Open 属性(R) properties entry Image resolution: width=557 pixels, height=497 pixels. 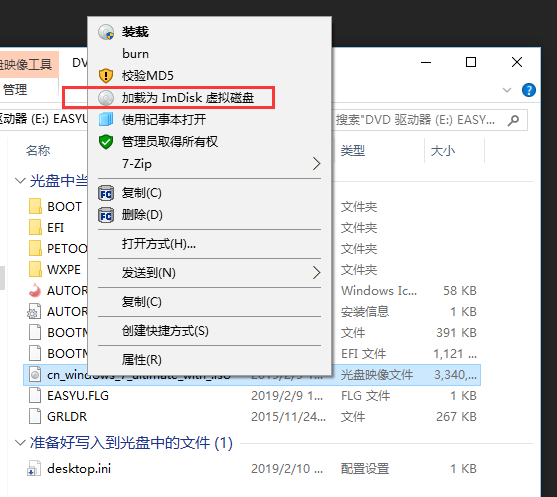[210, 360]
